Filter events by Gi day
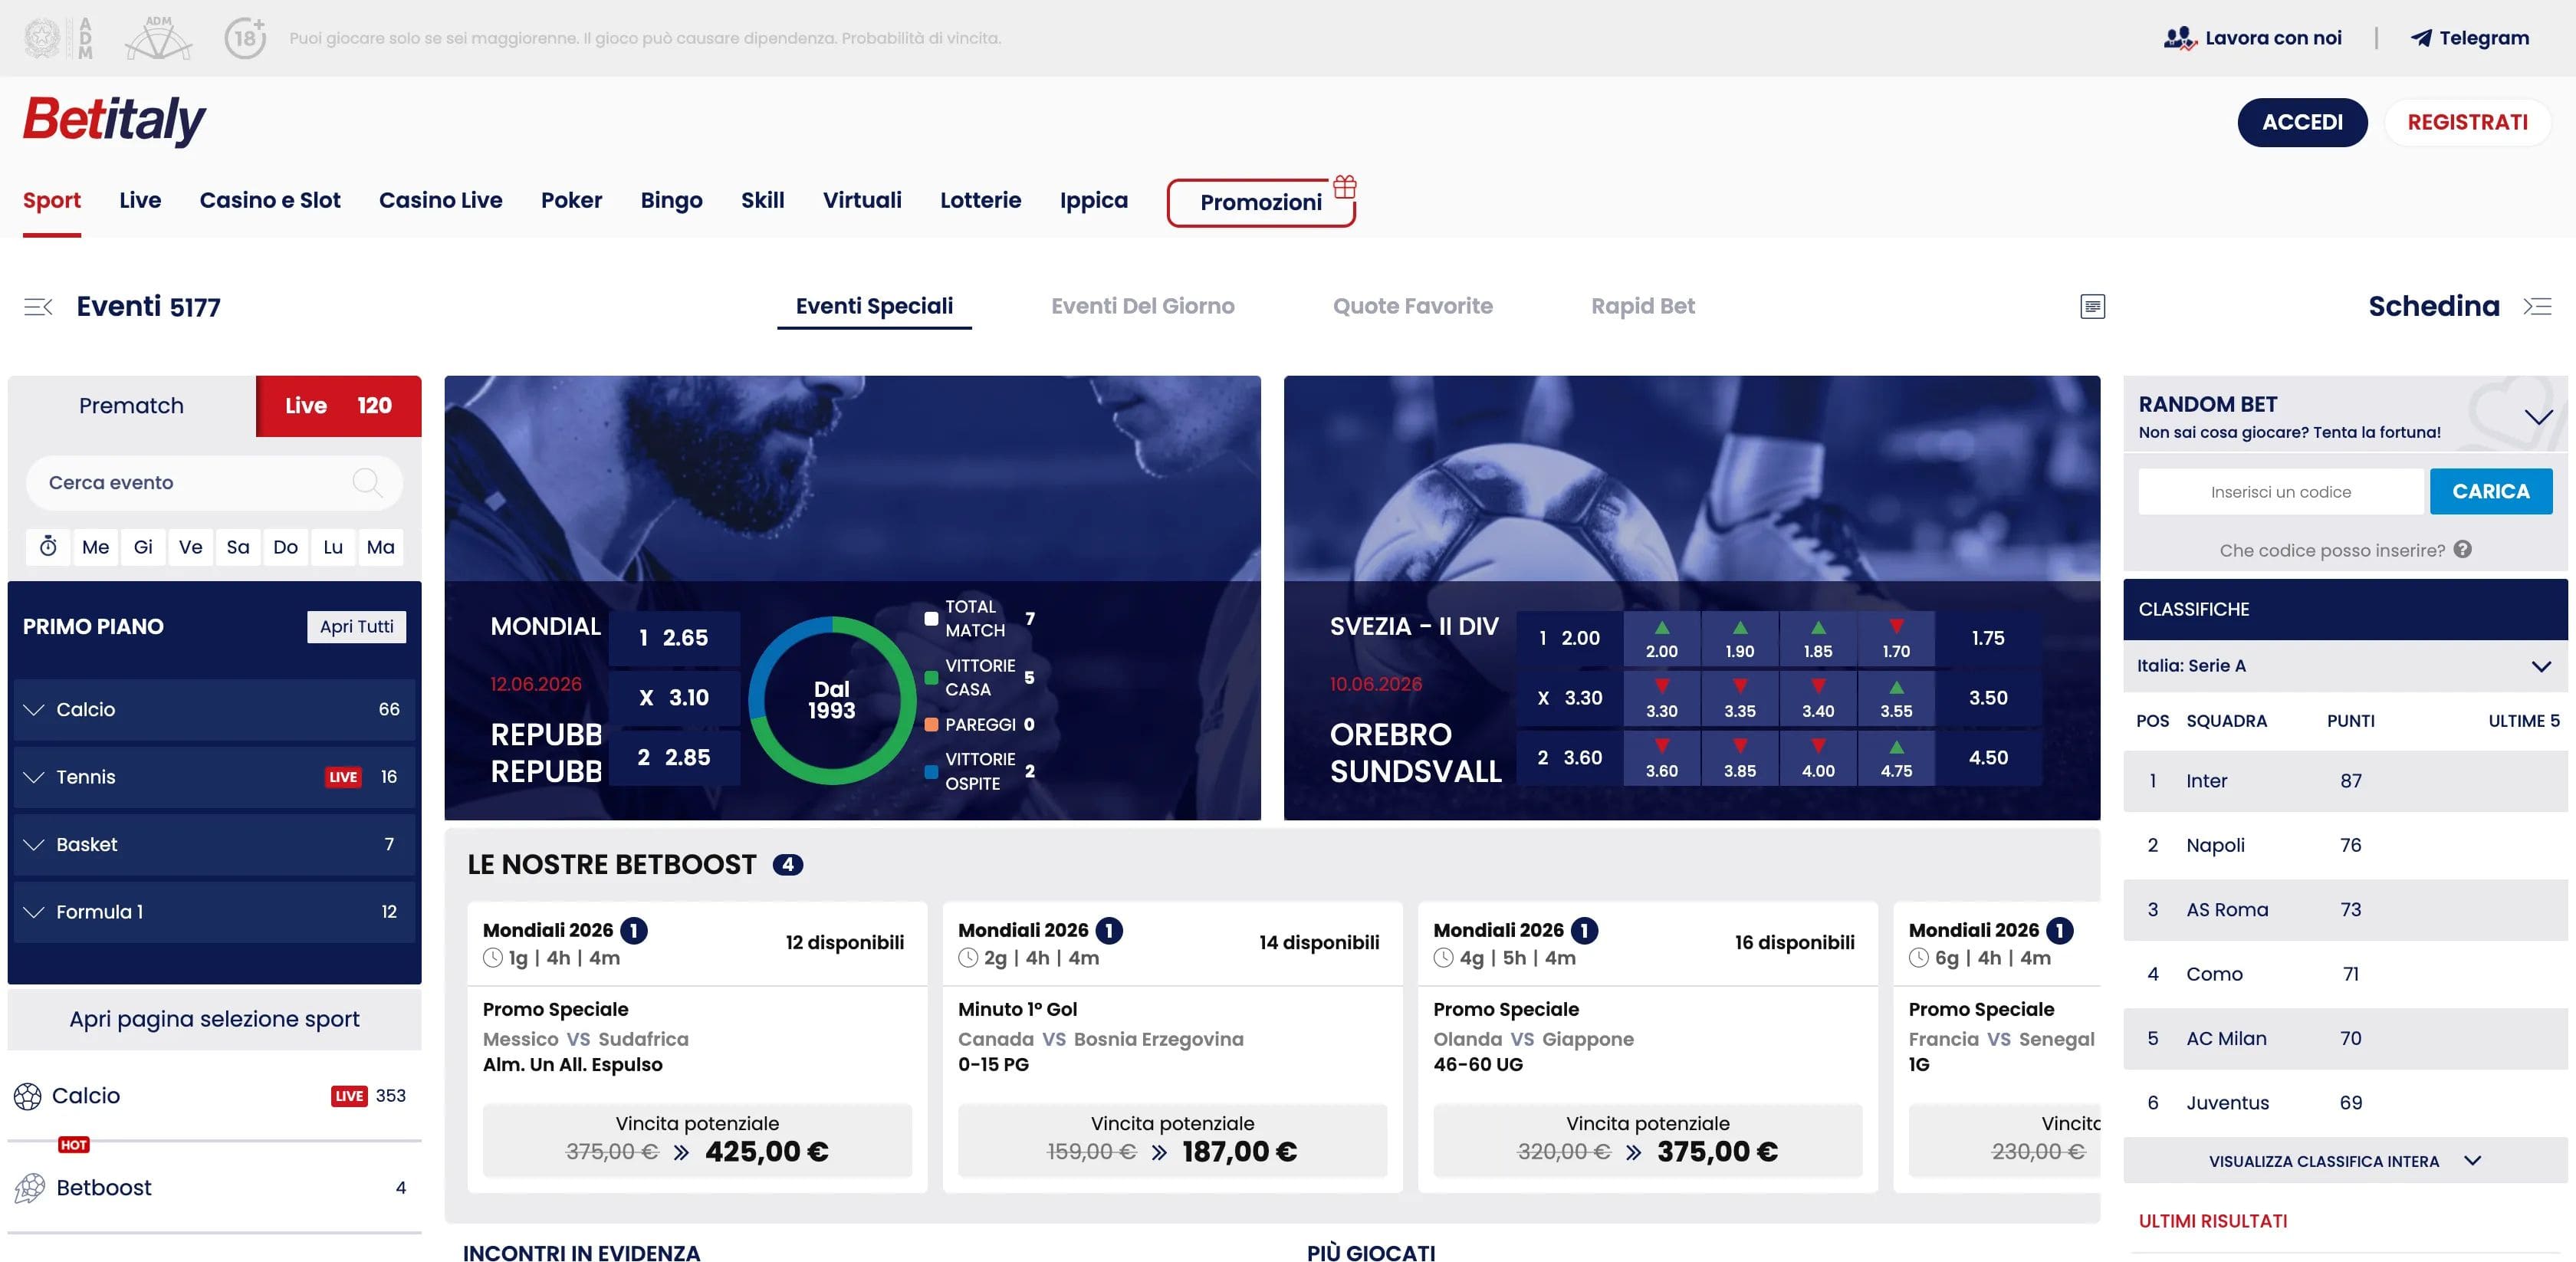Screen dimensions: 2576x1262 [143, 547]
